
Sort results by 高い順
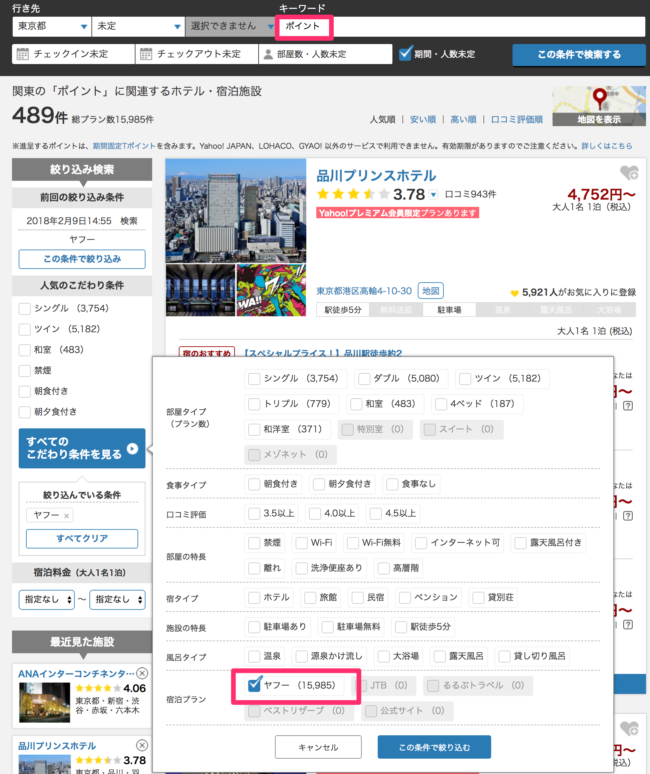coord(463,119)
